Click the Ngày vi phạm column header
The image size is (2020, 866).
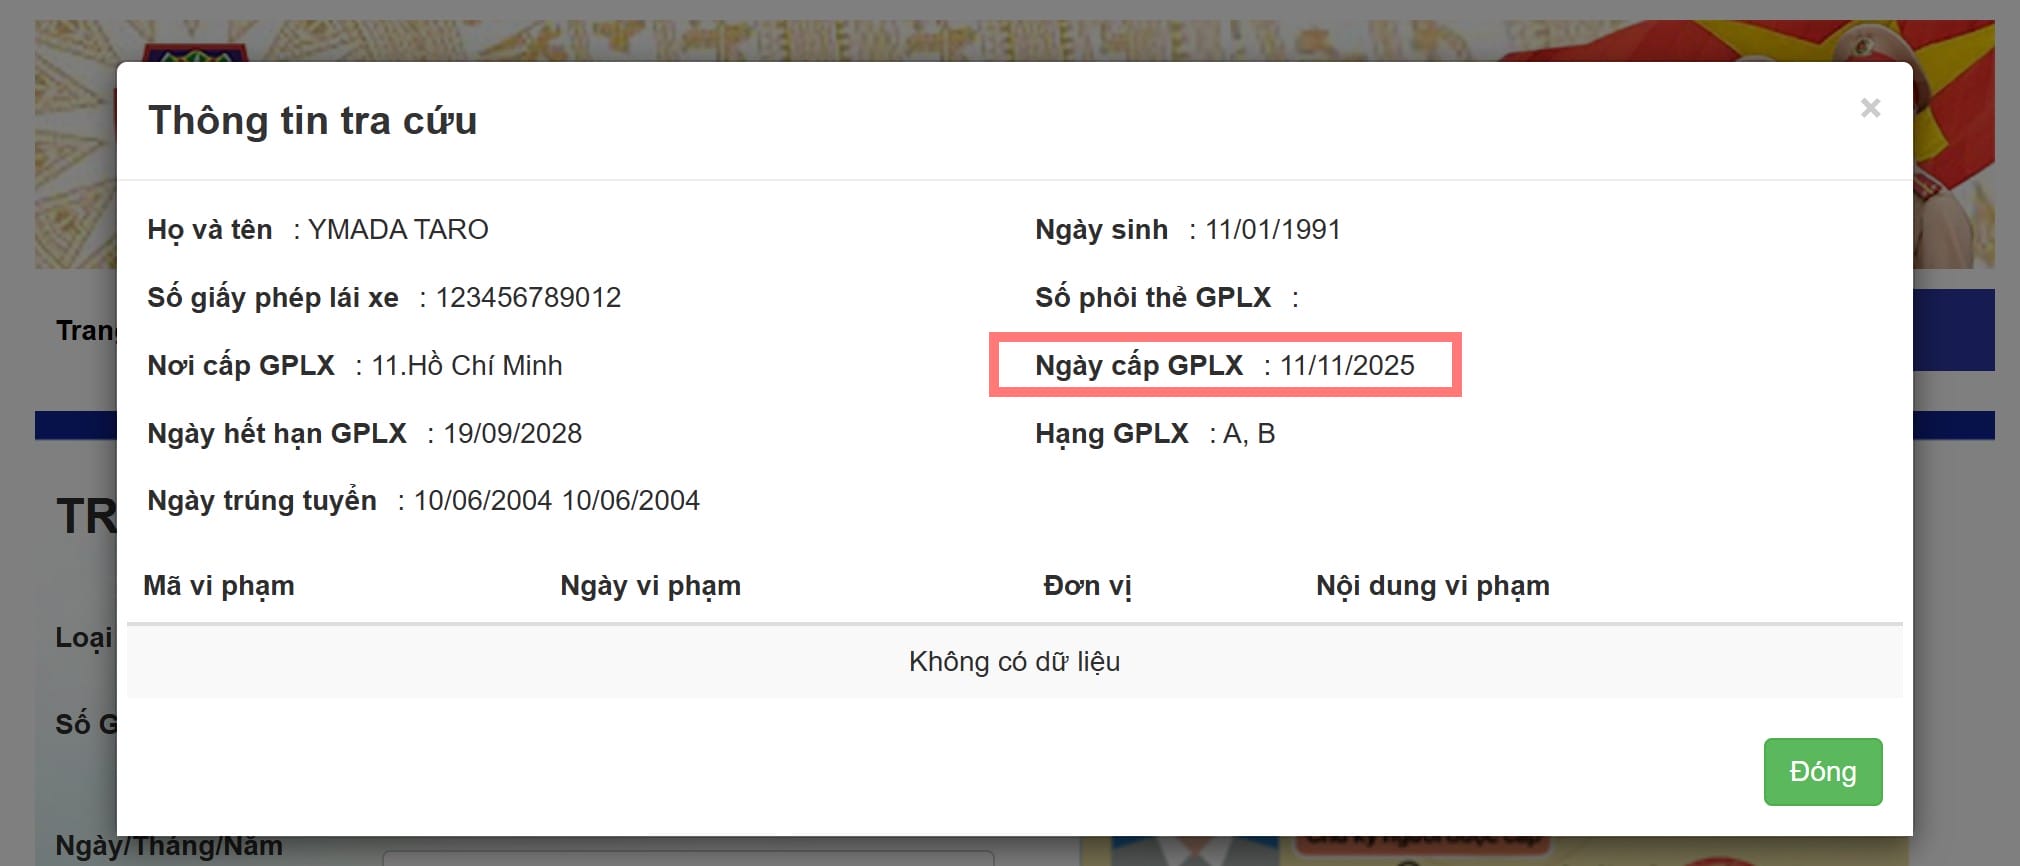click(x=650, y=586)
